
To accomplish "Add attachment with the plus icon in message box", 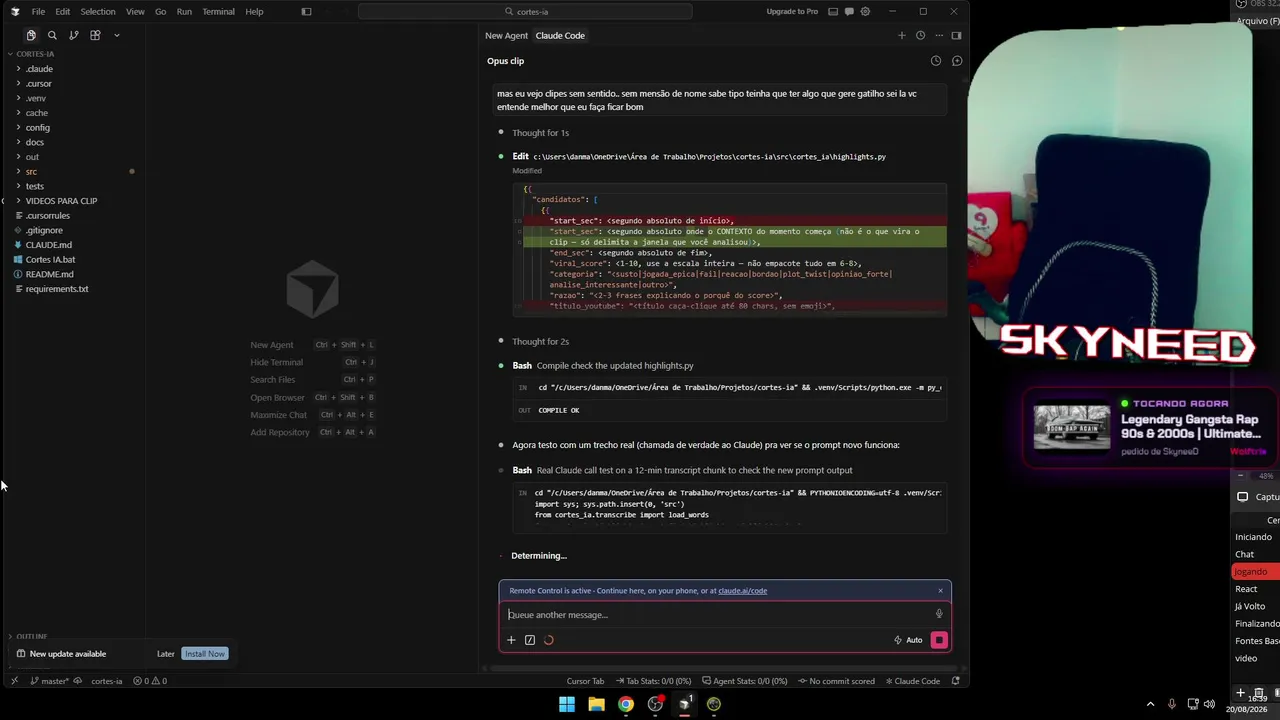I will click(511, 640).
